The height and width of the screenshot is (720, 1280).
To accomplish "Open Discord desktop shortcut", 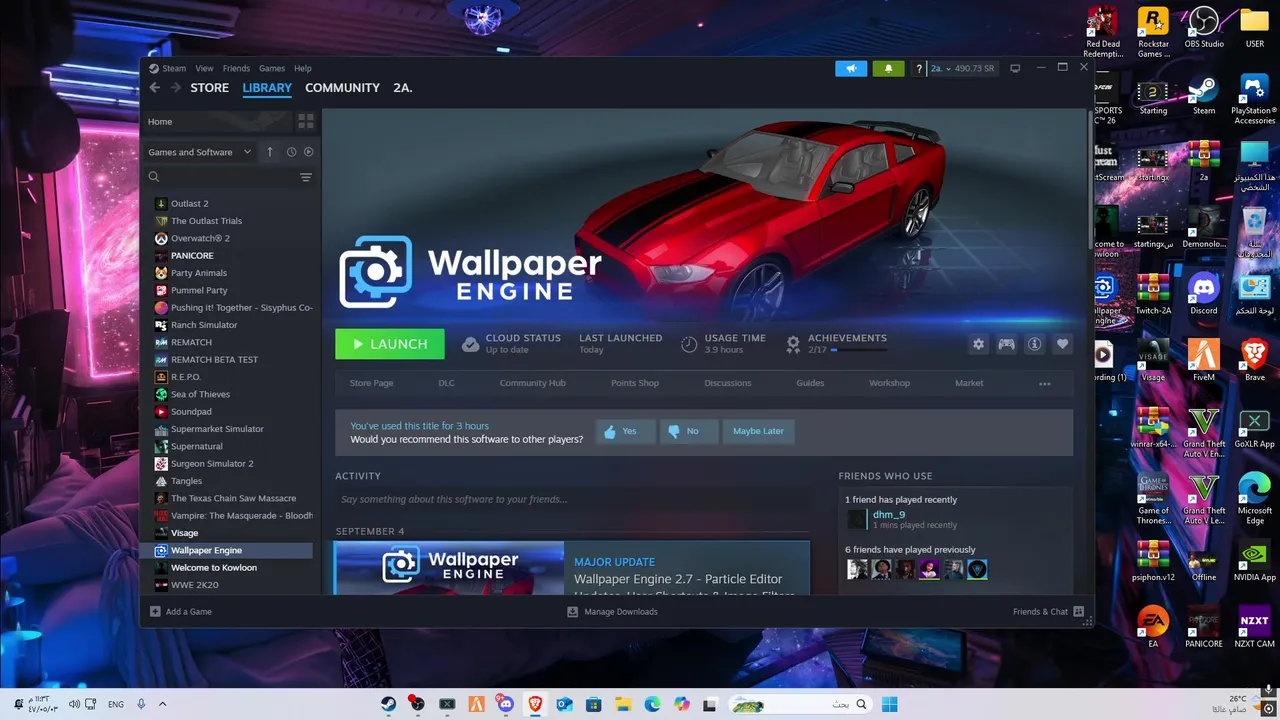I will point(1204,294).
